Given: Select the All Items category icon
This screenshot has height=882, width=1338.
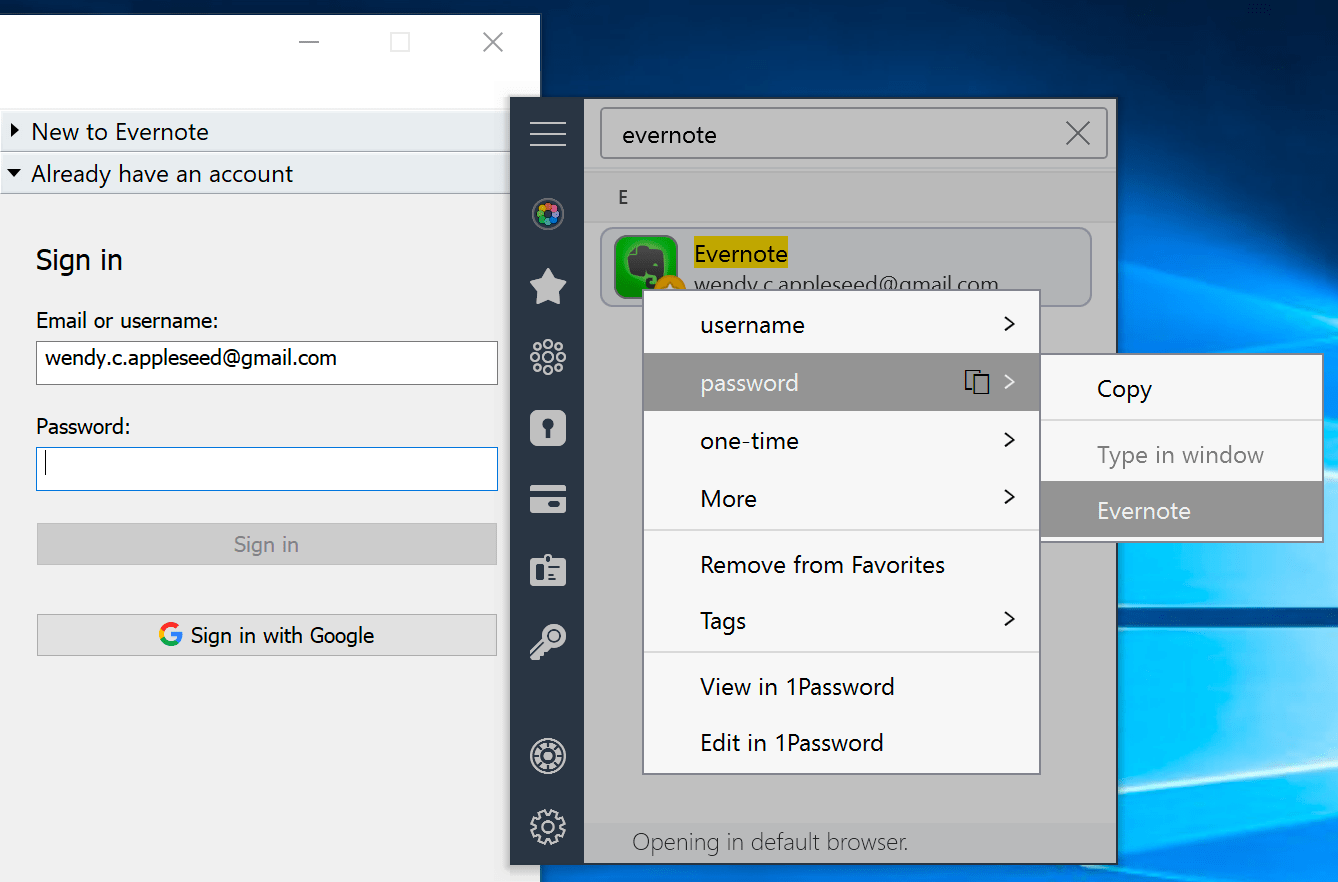Looking at the screenshot, I should (x=547, y=214).
